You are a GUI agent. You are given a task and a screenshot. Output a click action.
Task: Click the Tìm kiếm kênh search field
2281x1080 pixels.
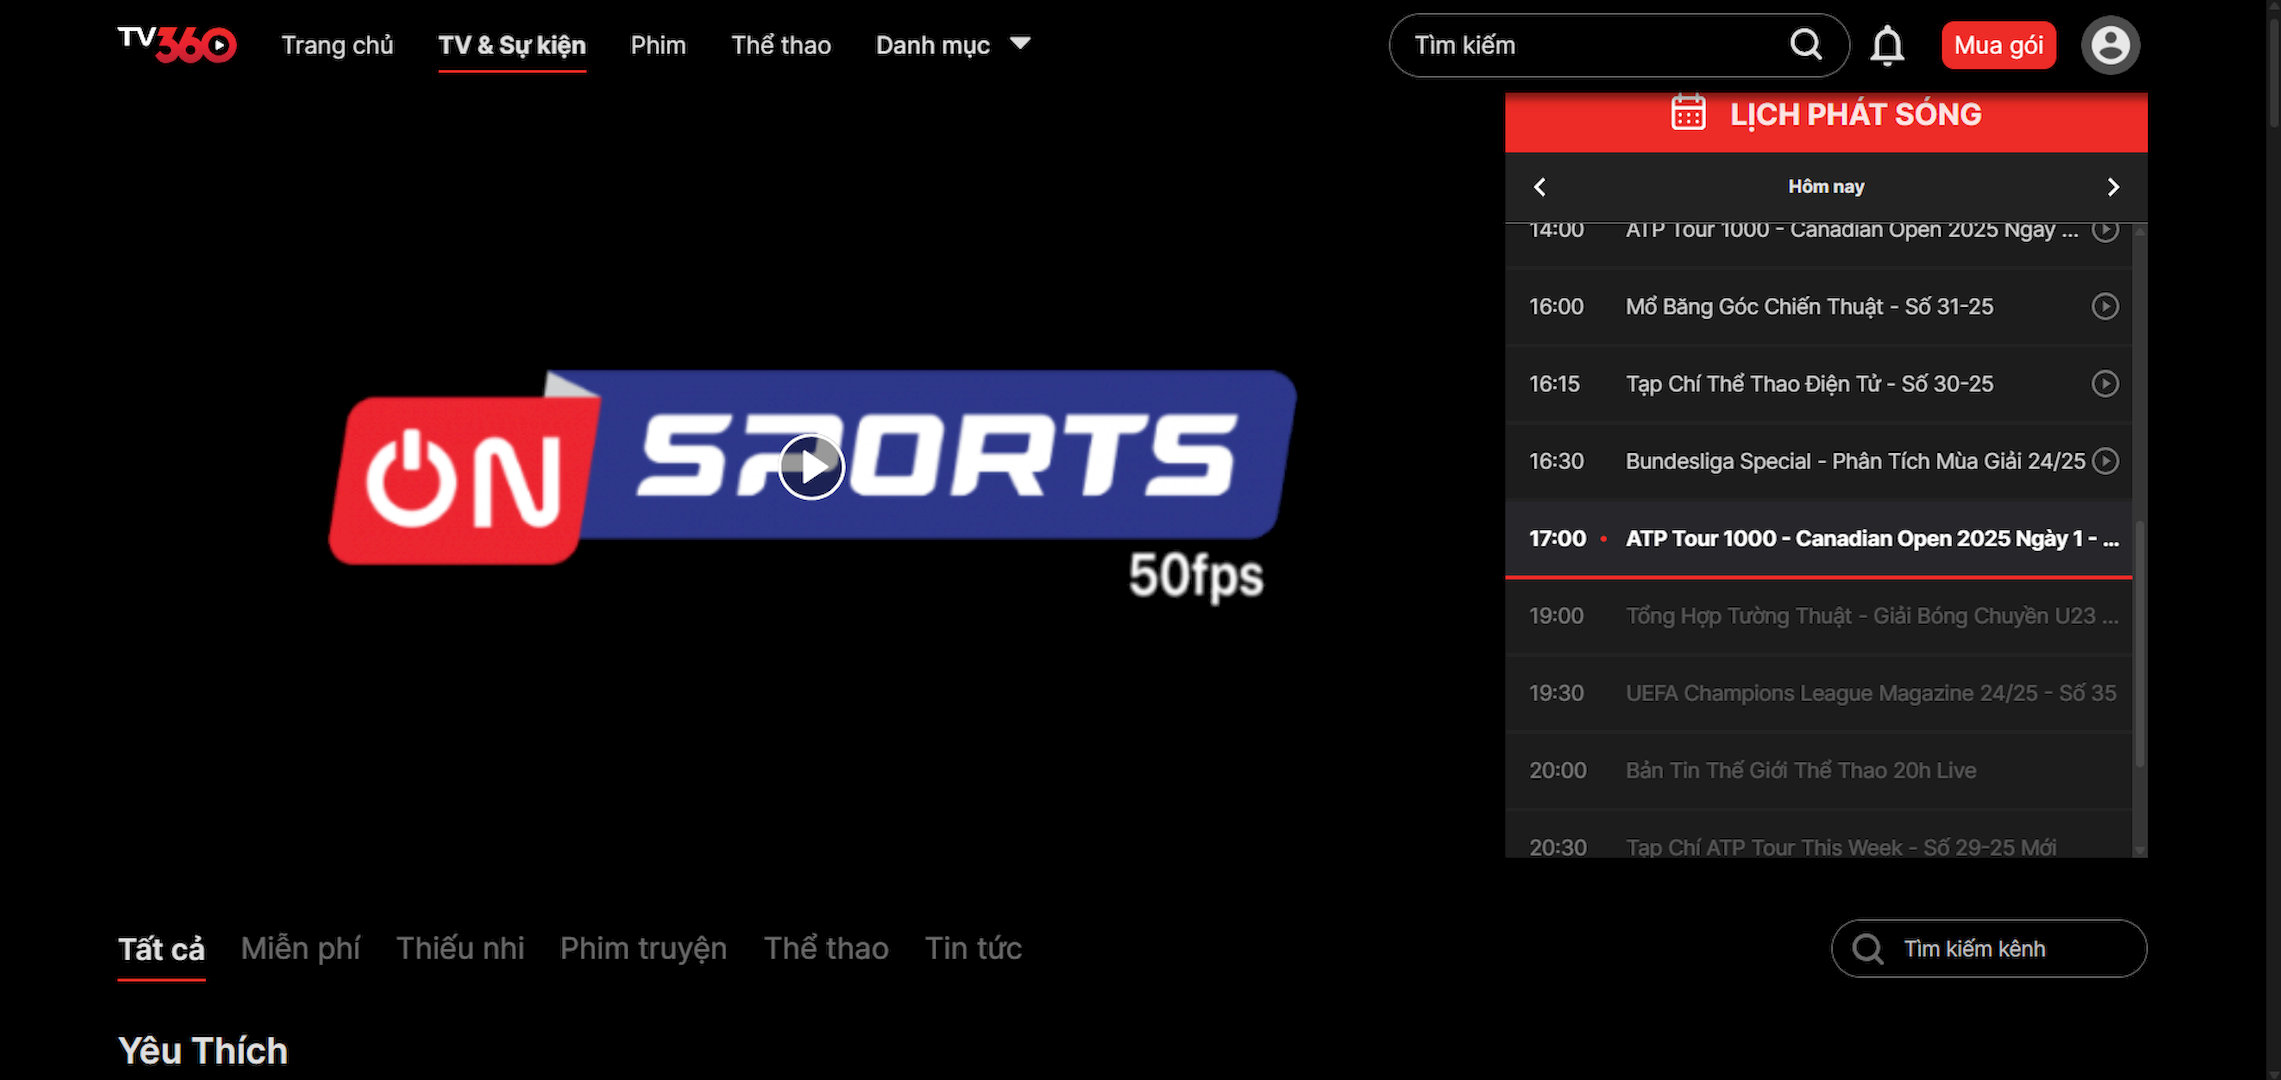(1989, 948)
